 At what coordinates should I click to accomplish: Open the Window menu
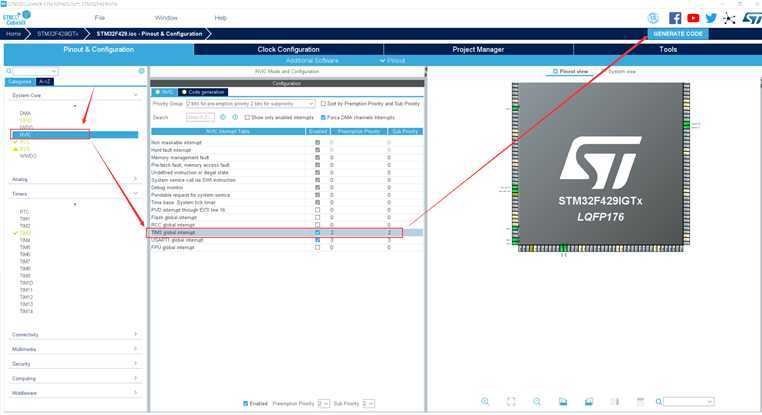(x=166, y=18)
